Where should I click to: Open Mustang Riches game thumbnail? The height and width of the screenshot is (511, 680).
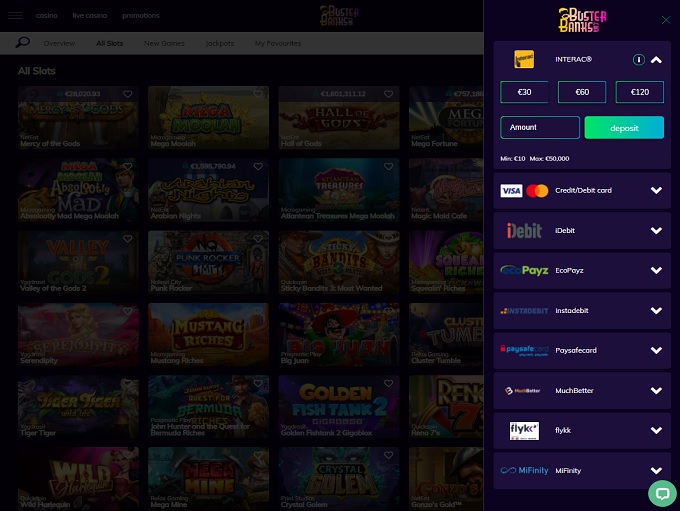pos(208,334)
